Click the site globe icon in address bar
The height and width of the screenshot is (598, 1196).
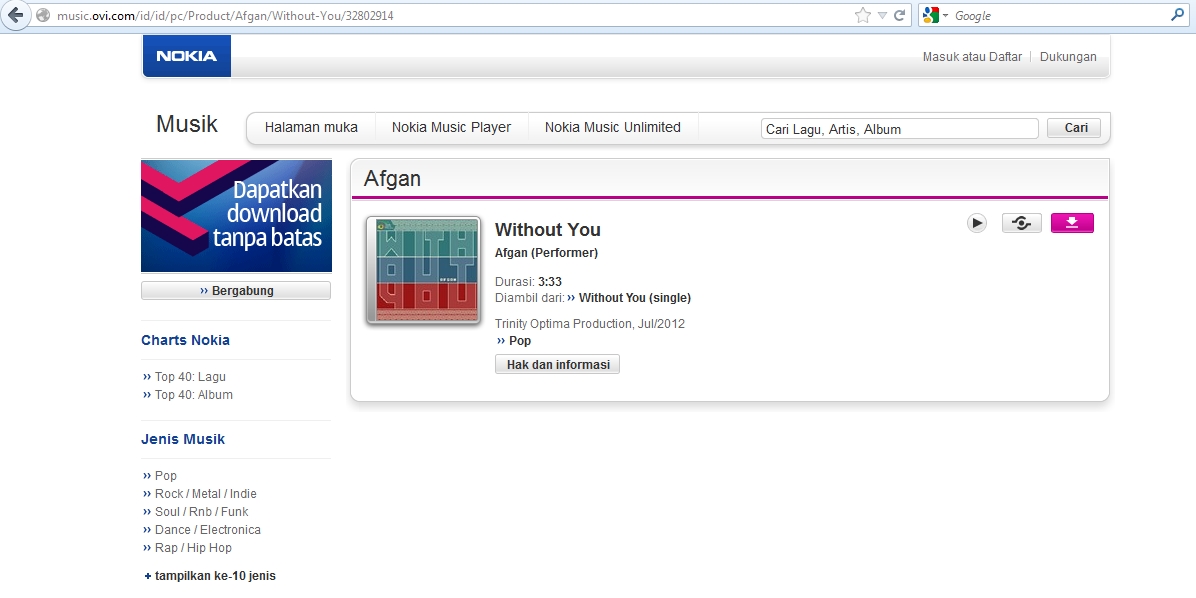pyautogui.click(x=43, y=15)
